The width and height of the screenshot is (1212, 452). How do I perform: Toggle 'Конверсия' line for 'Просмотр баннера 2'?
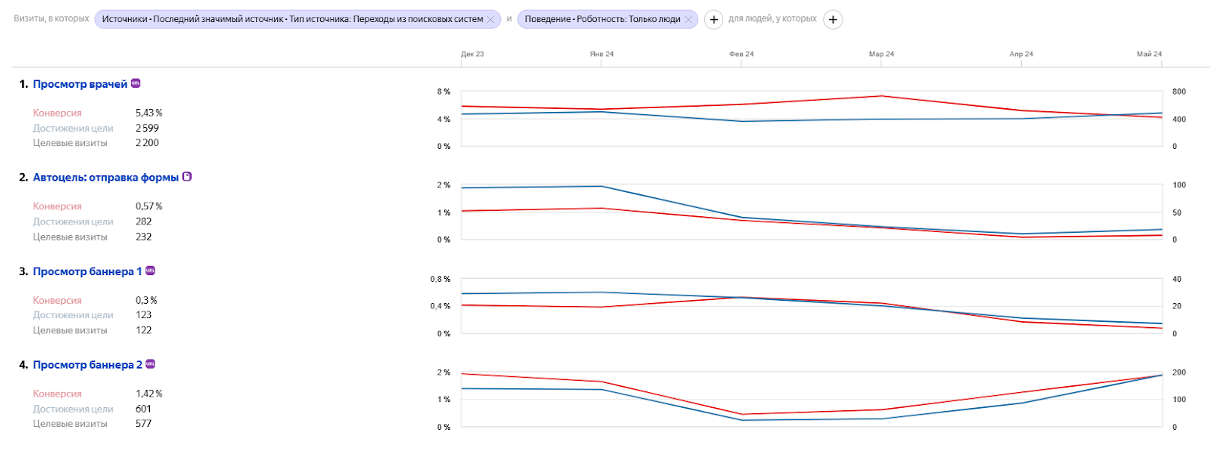click(57, 394)
